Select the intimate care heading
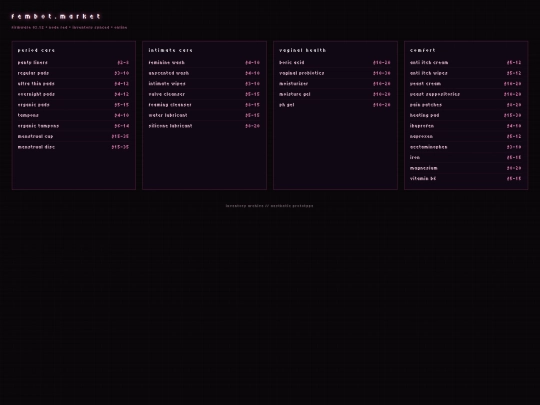540x405 pixels. (170, 50)
